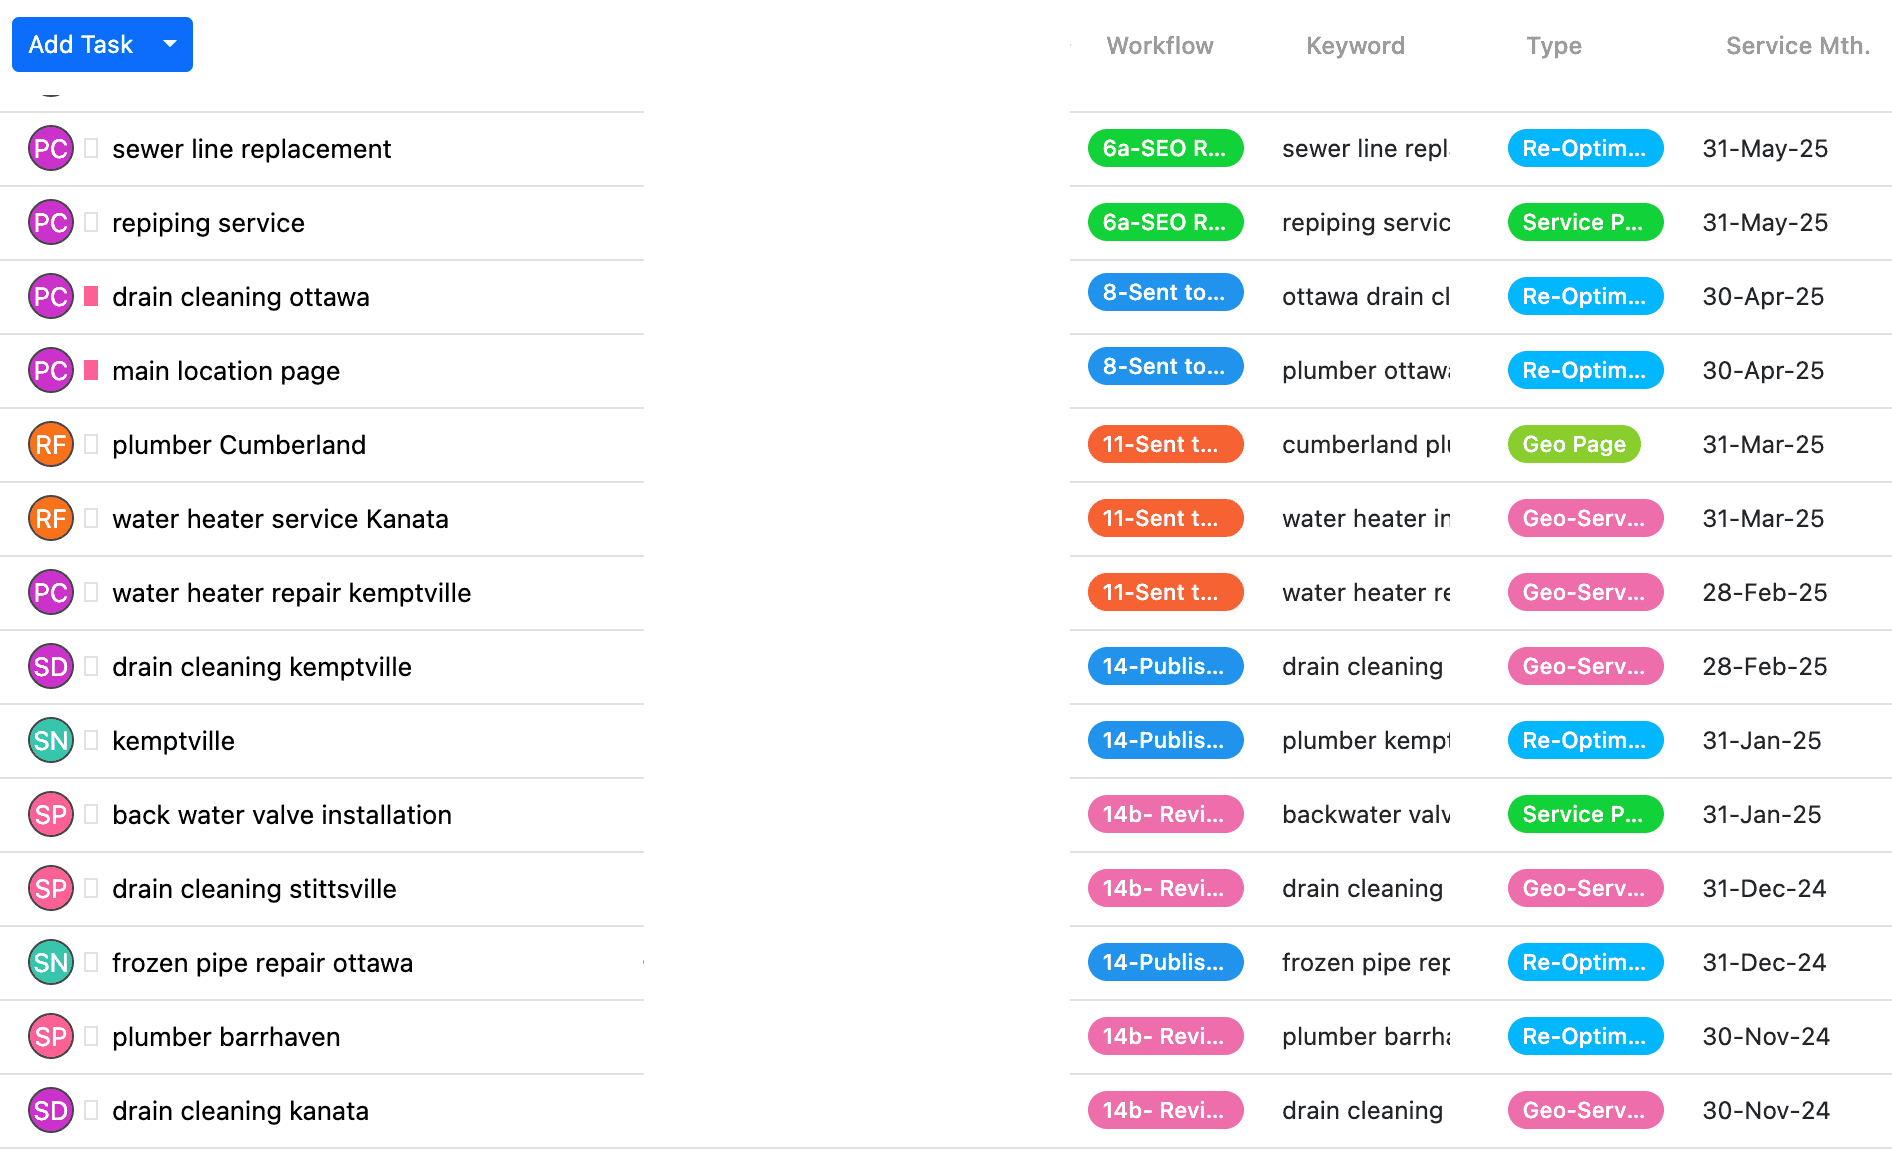The height and width of the screenshot is (1158, 1892).
Task: Click RF avatar beside plumber Cumberland
Action: tap(50, 445)
